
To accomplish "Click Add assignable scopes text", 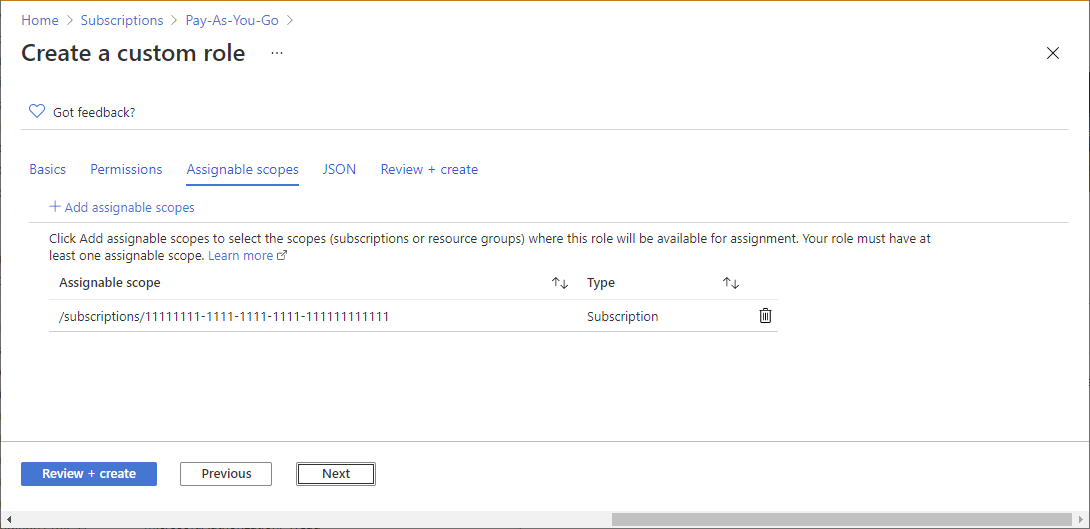I will click(x=129, y=207).
